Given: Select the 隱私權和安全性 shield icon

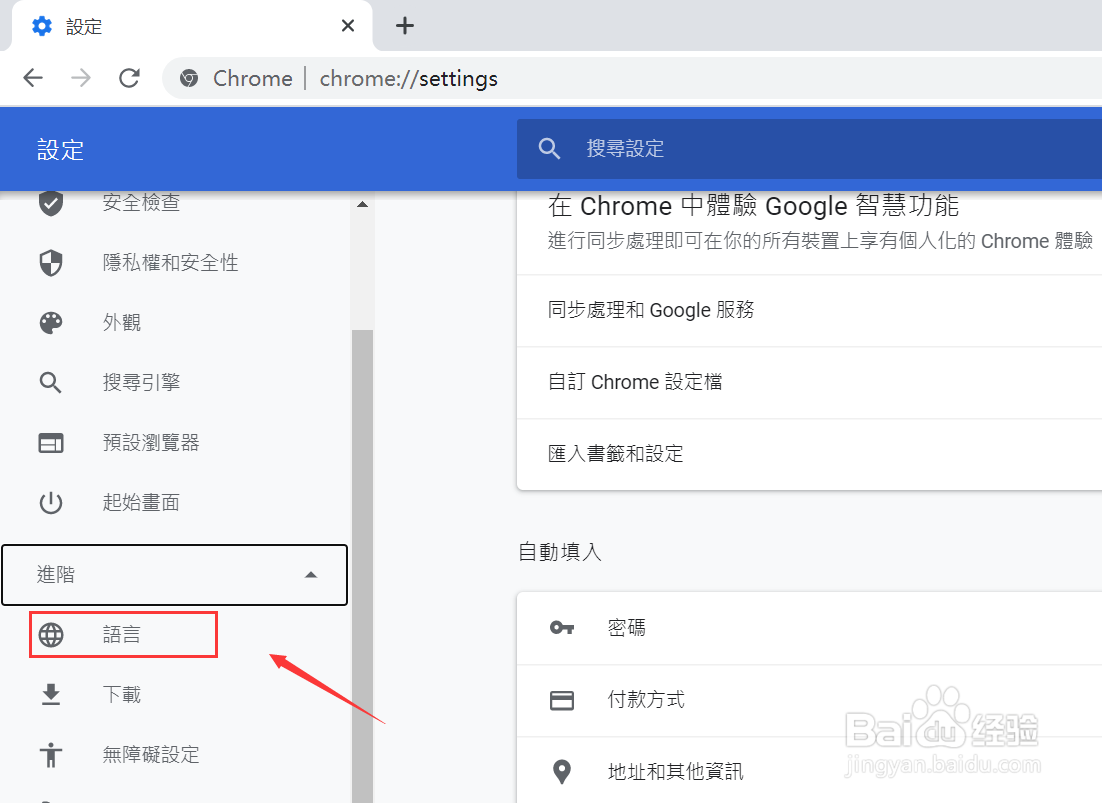Looking at the screenshot, I should (51, 262).
